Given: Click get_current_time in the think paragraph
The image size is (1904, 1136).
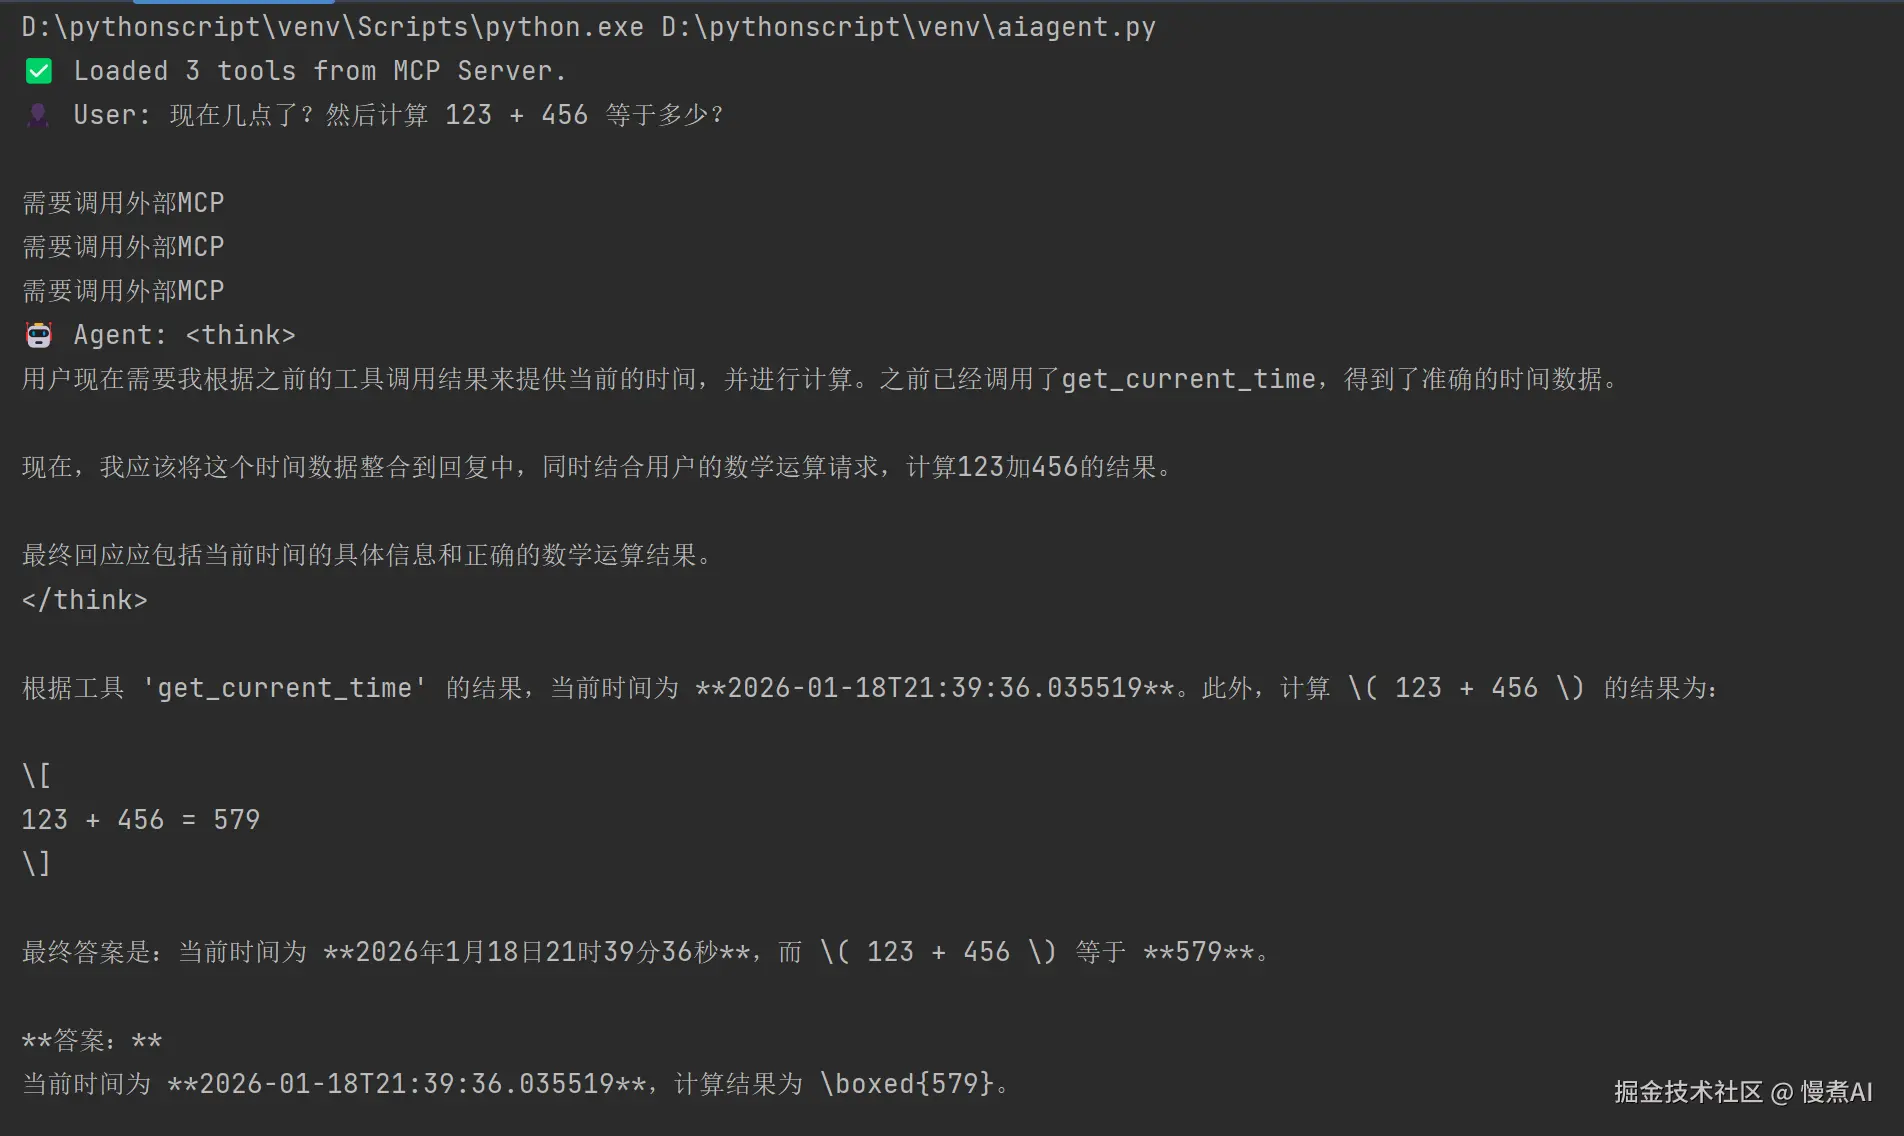Looking at the screenshot, I should tap(1188, 379).
